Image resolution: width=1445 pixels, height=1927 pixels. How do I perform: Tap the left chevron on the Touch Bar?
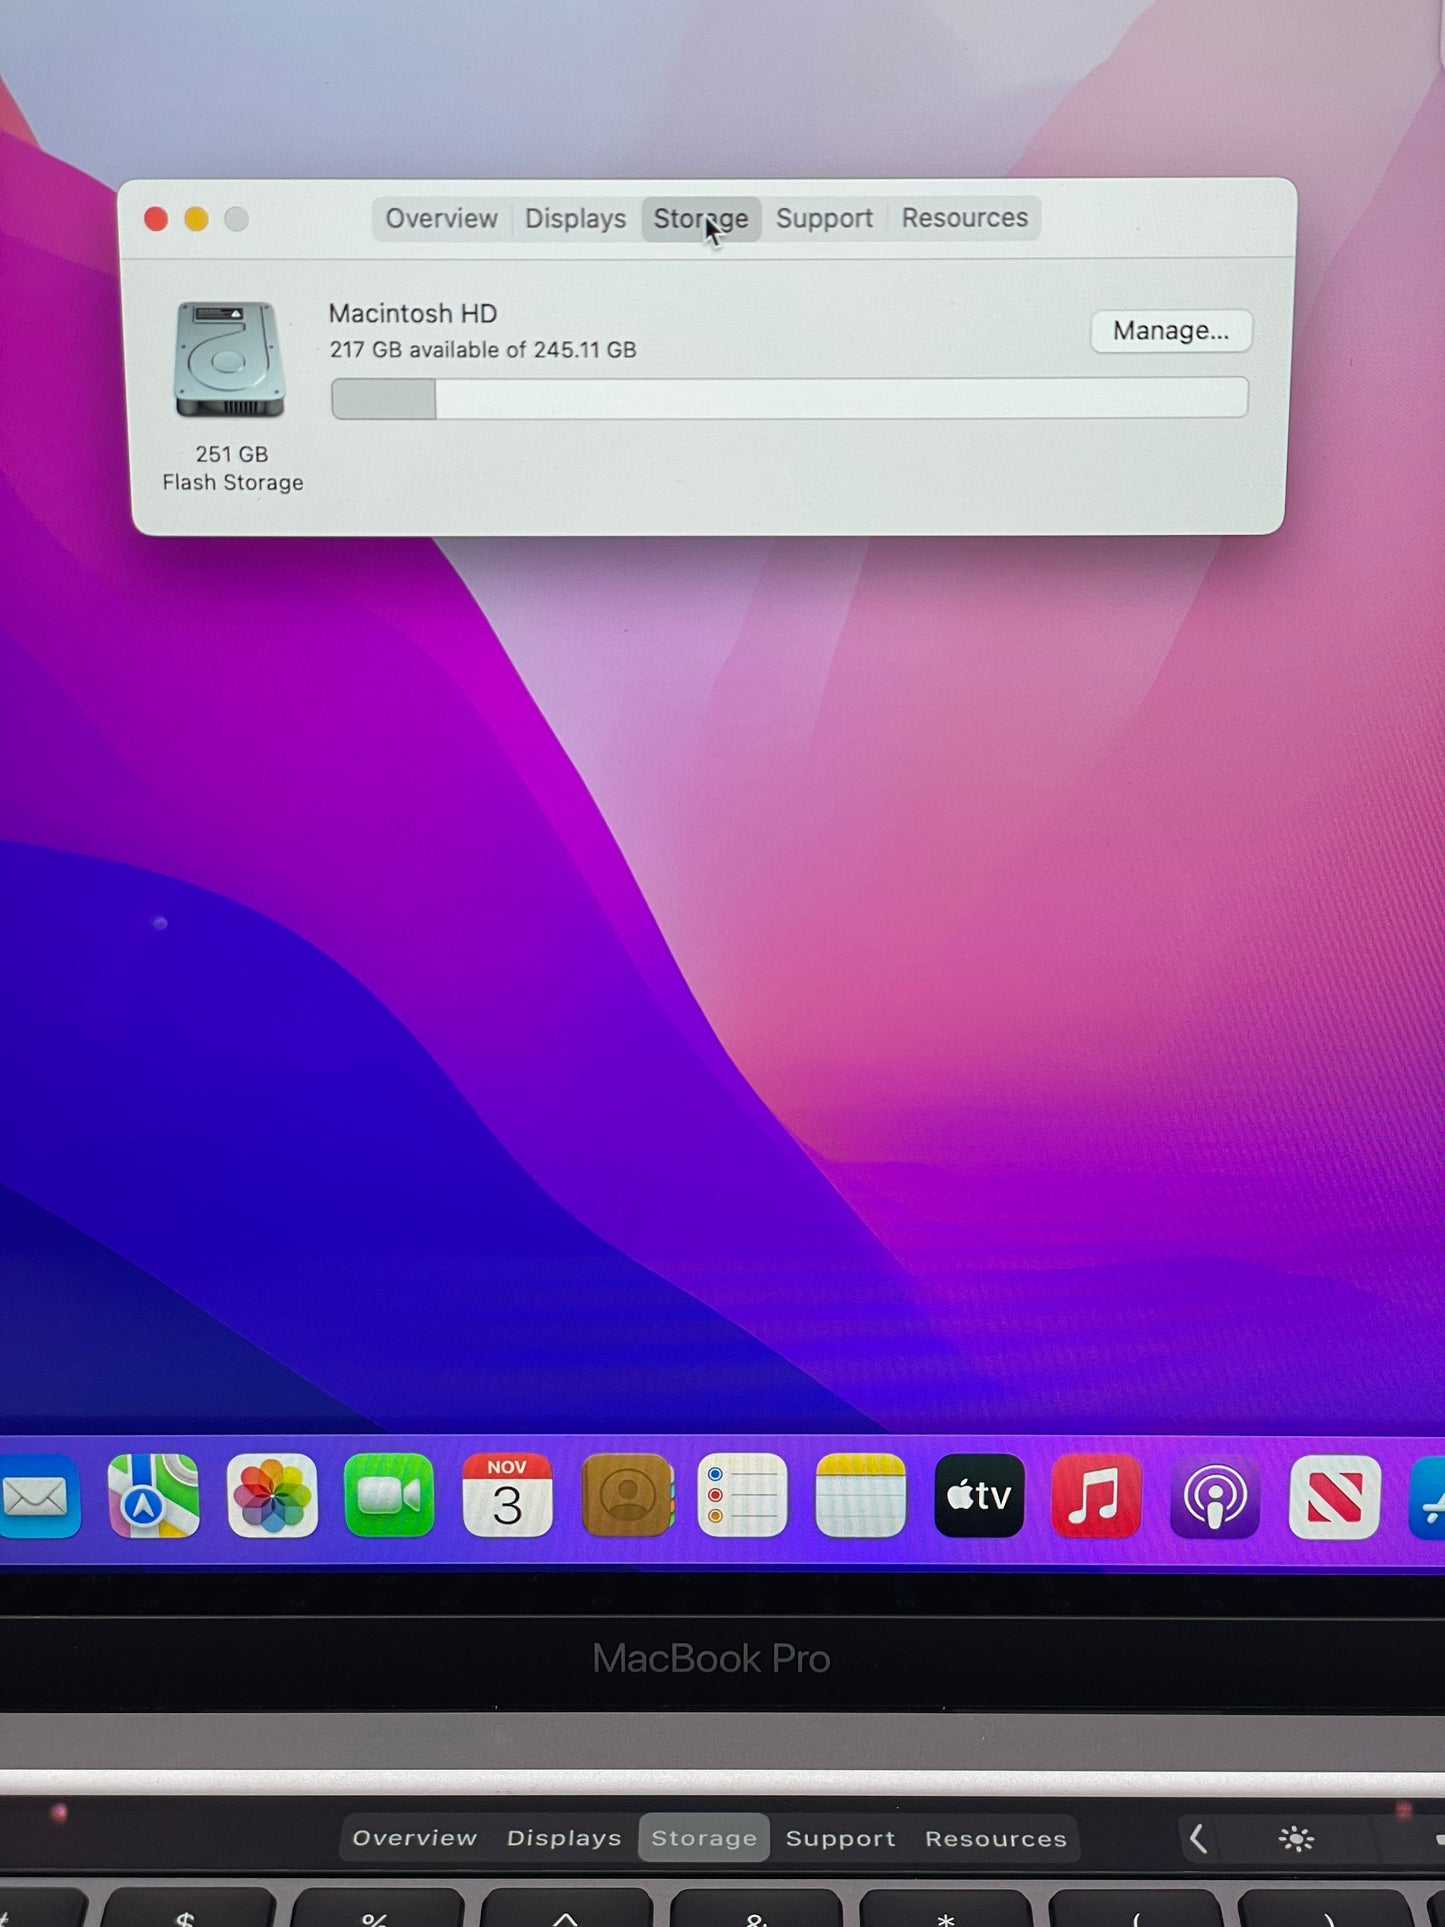pyautogui.click(x=1197, y=1838)
